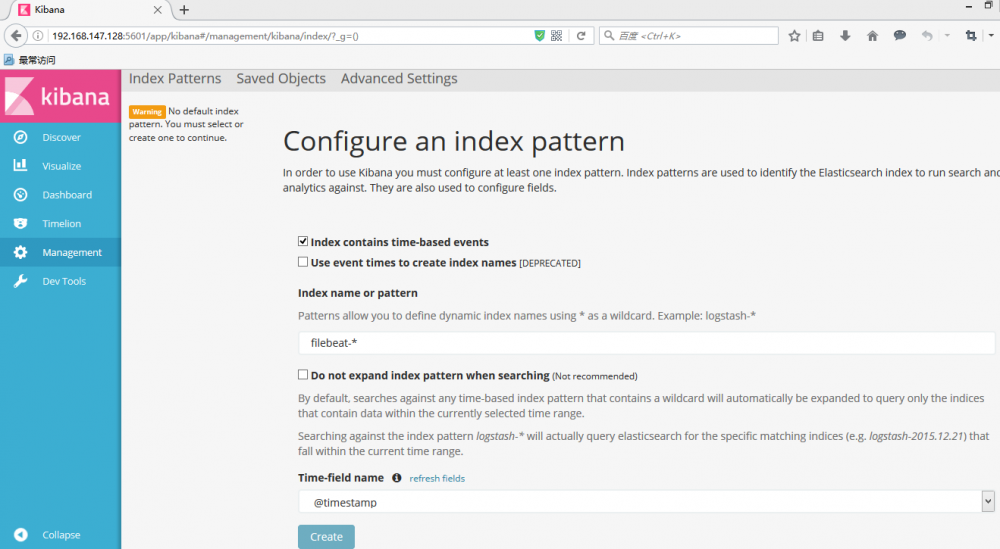
Task: Open the Discover compass icon
Action: coord(20,137)
